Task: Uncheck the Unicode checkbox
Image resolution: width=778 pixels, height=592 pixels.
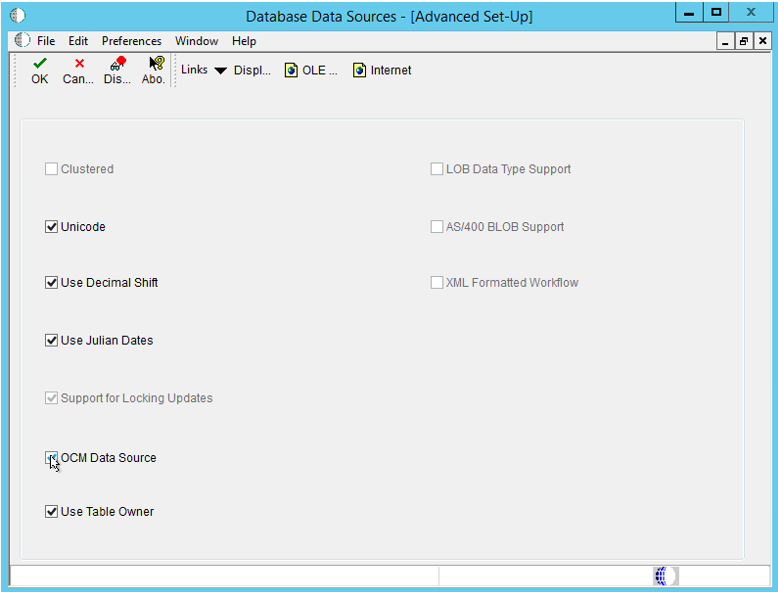Action: (51, 227)
